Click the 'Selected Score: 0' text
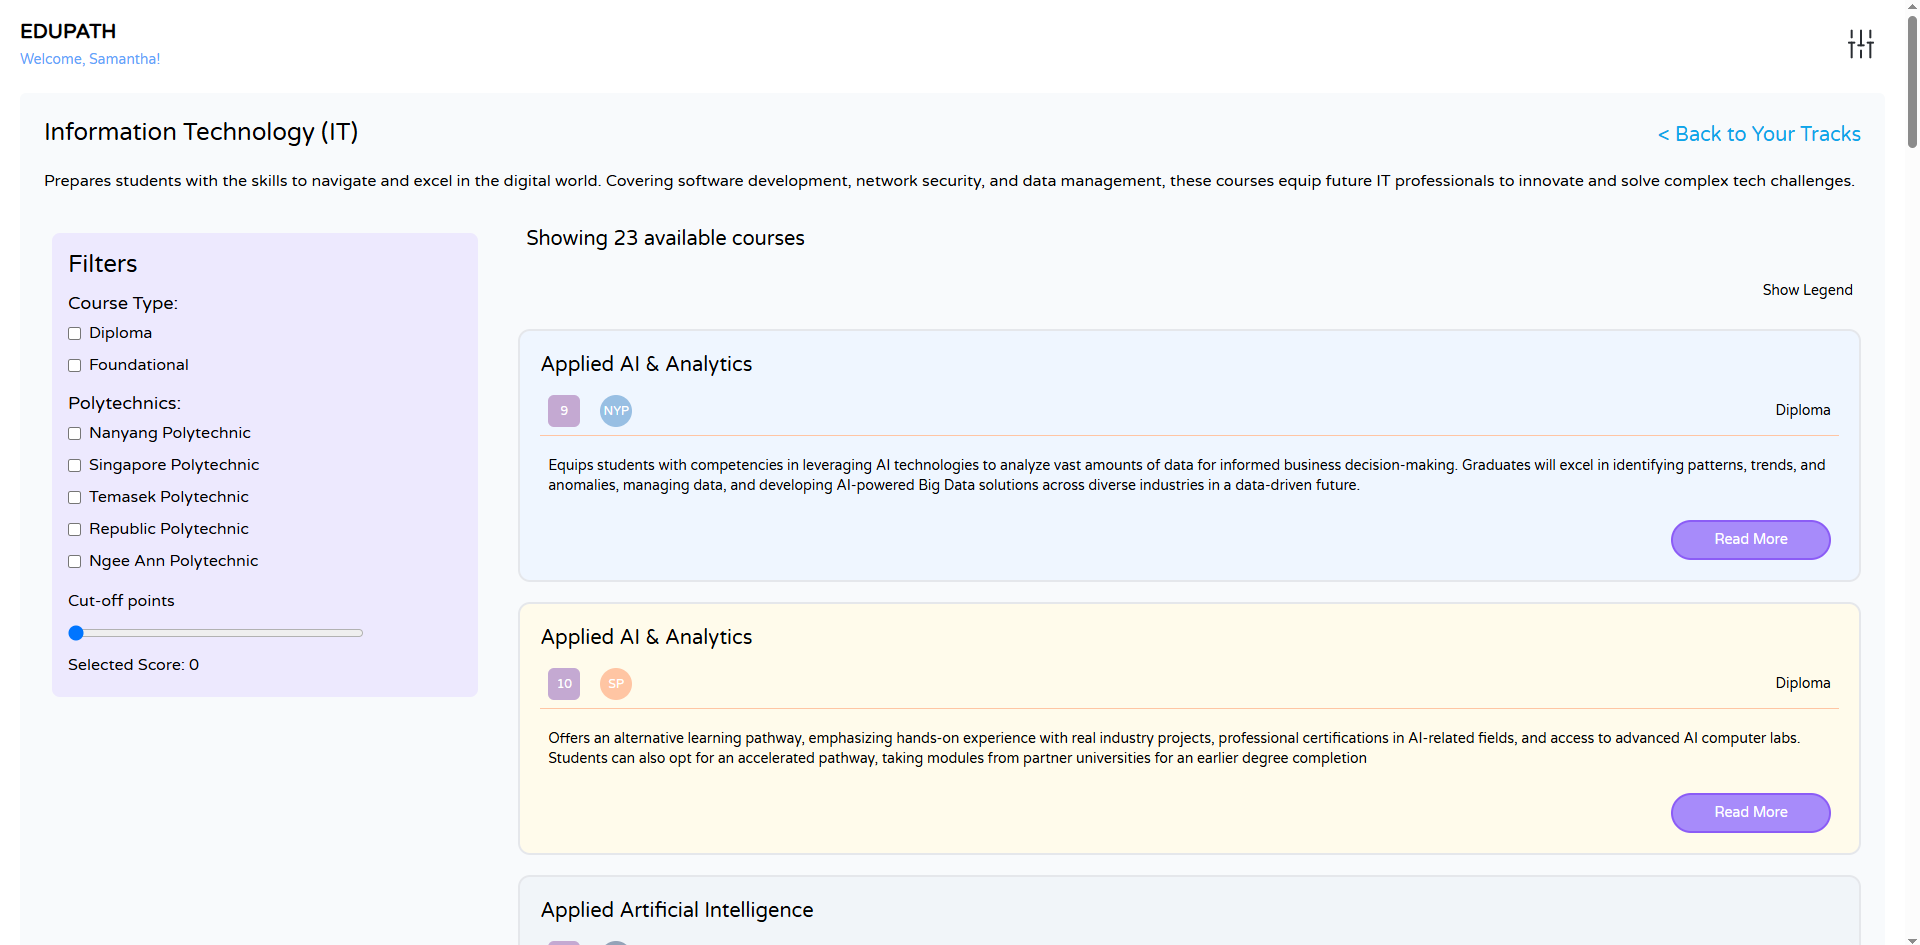The width and height of the screenshot is (1920, 945). pyautogui.click(x=134, y=665)
